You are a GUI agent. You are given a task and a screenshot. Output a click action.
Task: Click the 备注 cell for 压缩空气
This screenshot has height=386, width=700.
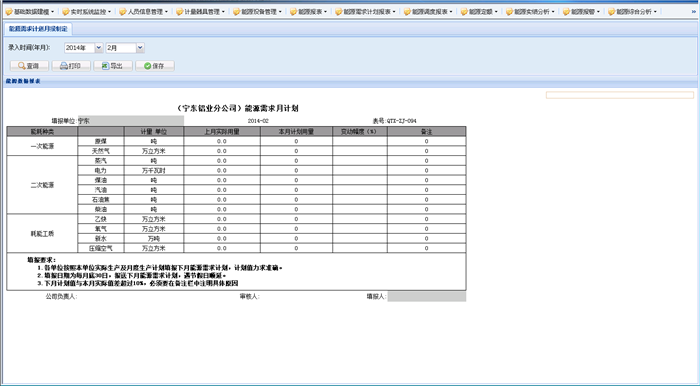pyautogui.click(x=427, y=248)
